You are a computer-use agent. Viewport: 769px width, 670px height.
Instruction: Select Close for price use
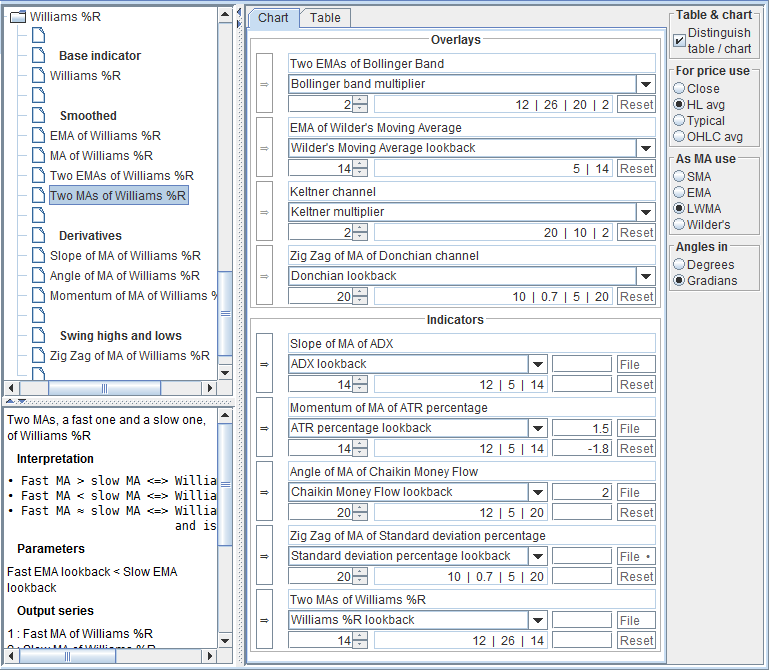(679, 88)
